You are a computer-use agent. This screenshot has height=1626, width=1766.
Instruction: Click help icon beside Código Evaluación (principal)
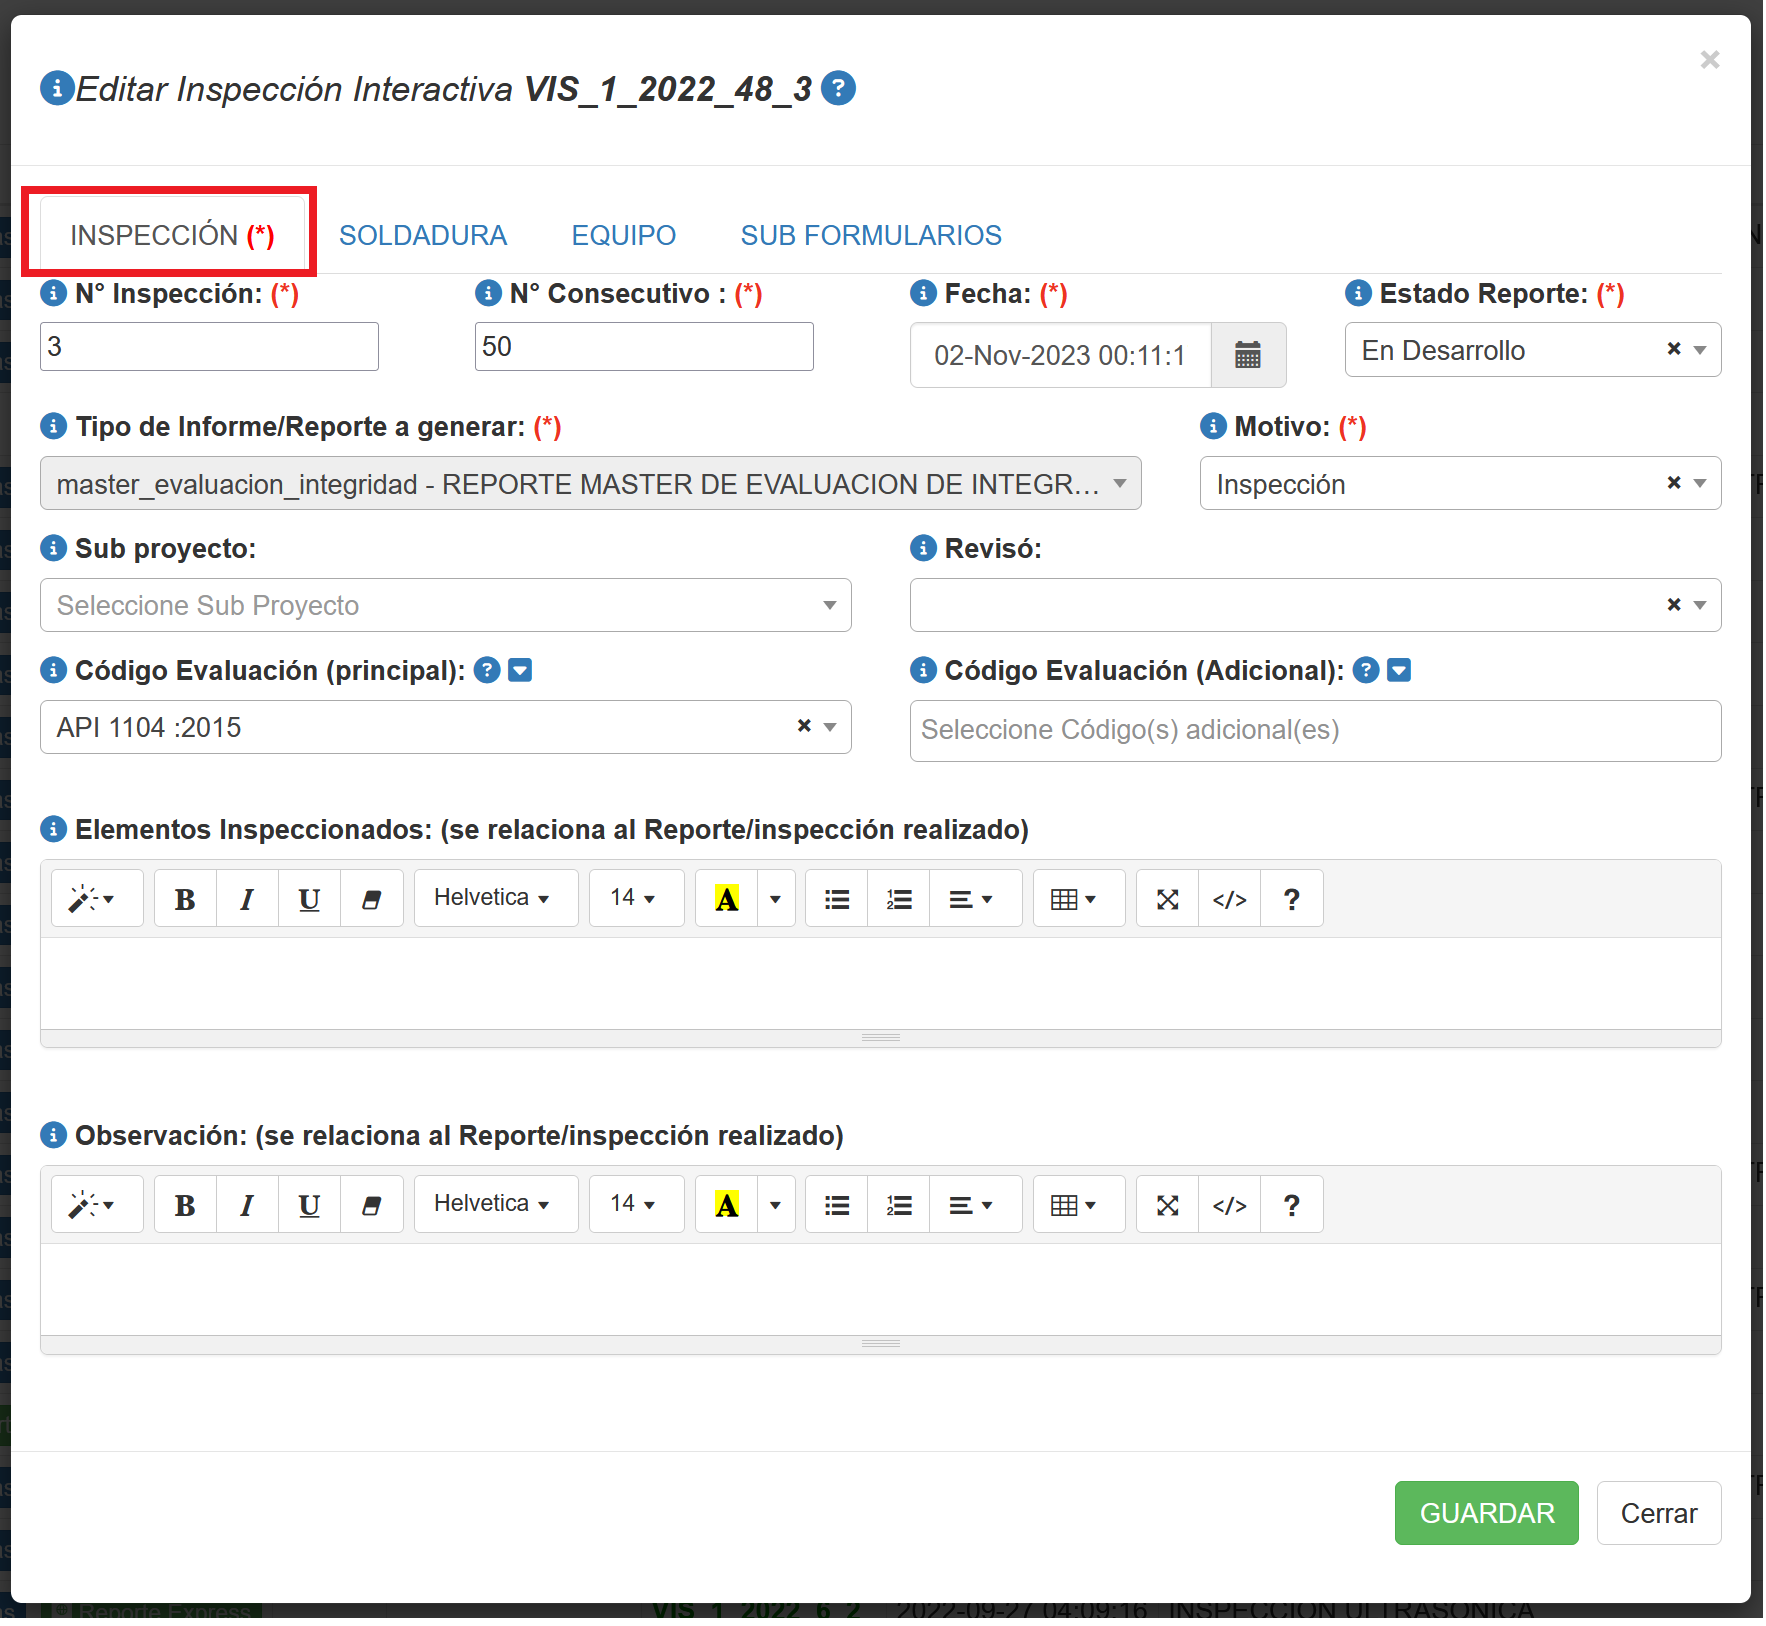click(487, 670)
